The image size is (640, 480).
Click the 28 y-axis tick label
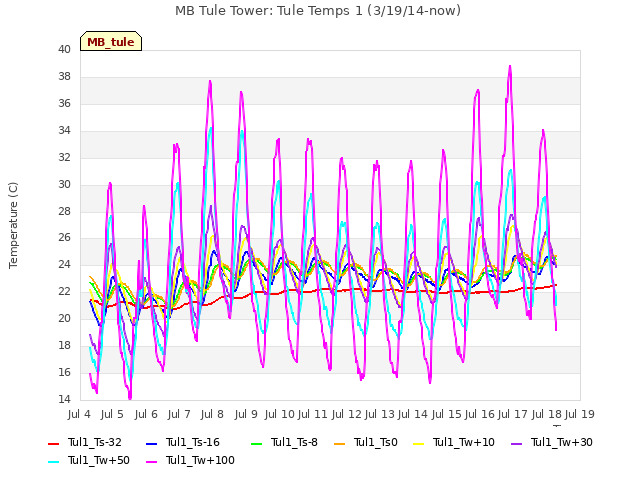(x=64, y=211)
